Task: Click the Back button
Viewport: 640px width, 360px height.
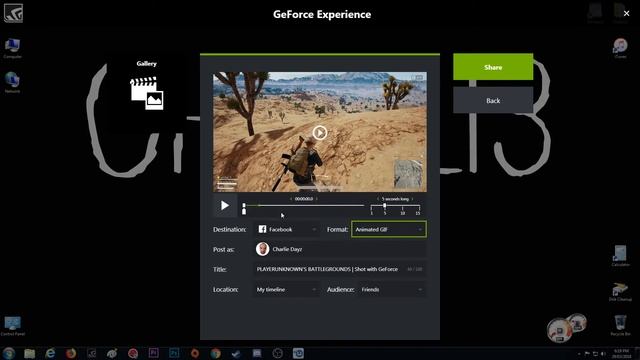Action: (x=493, y=100)
